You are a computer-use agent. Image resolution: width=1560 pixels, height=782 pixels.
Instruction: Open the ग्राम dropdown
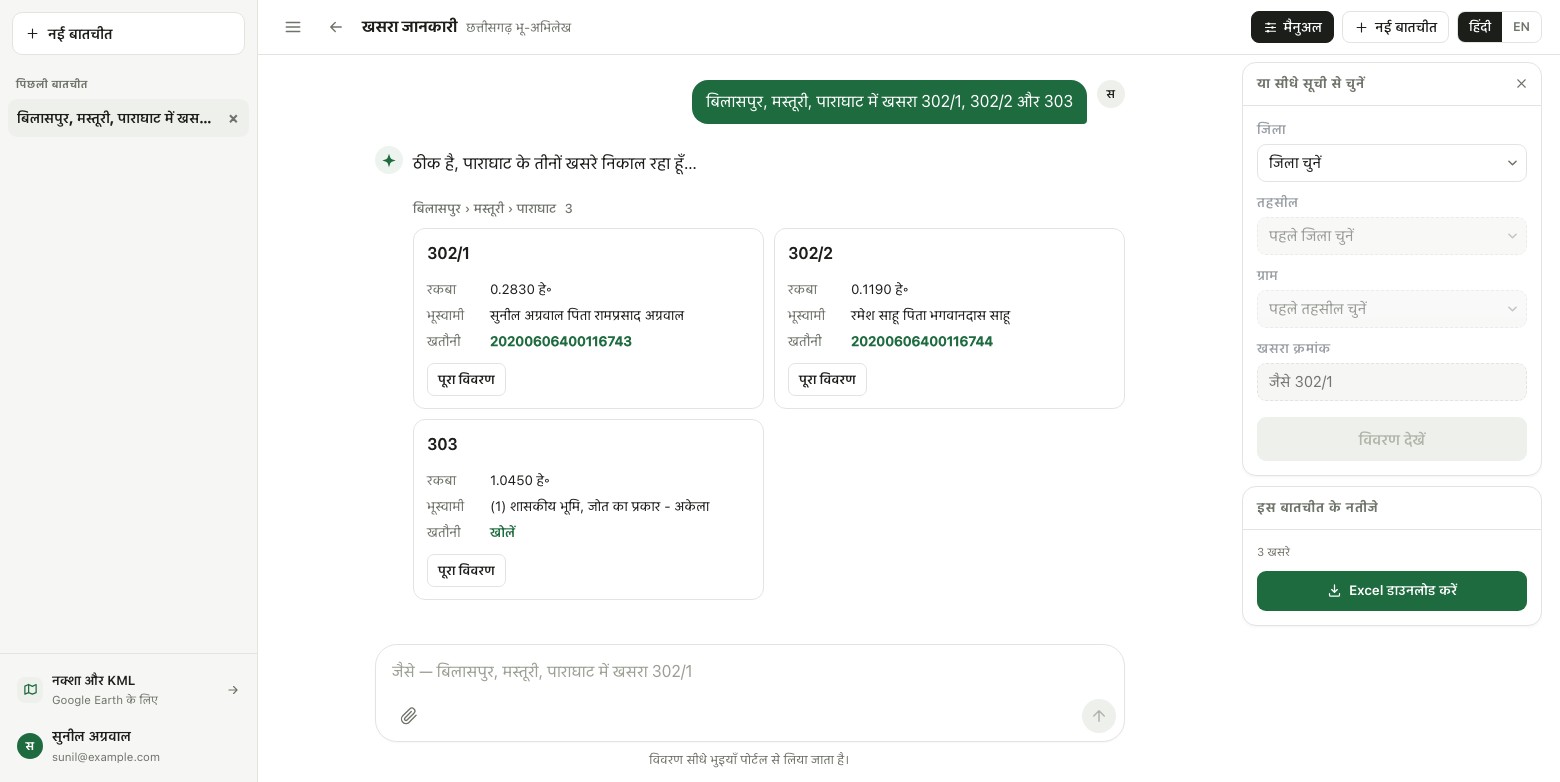point(1391,309)
